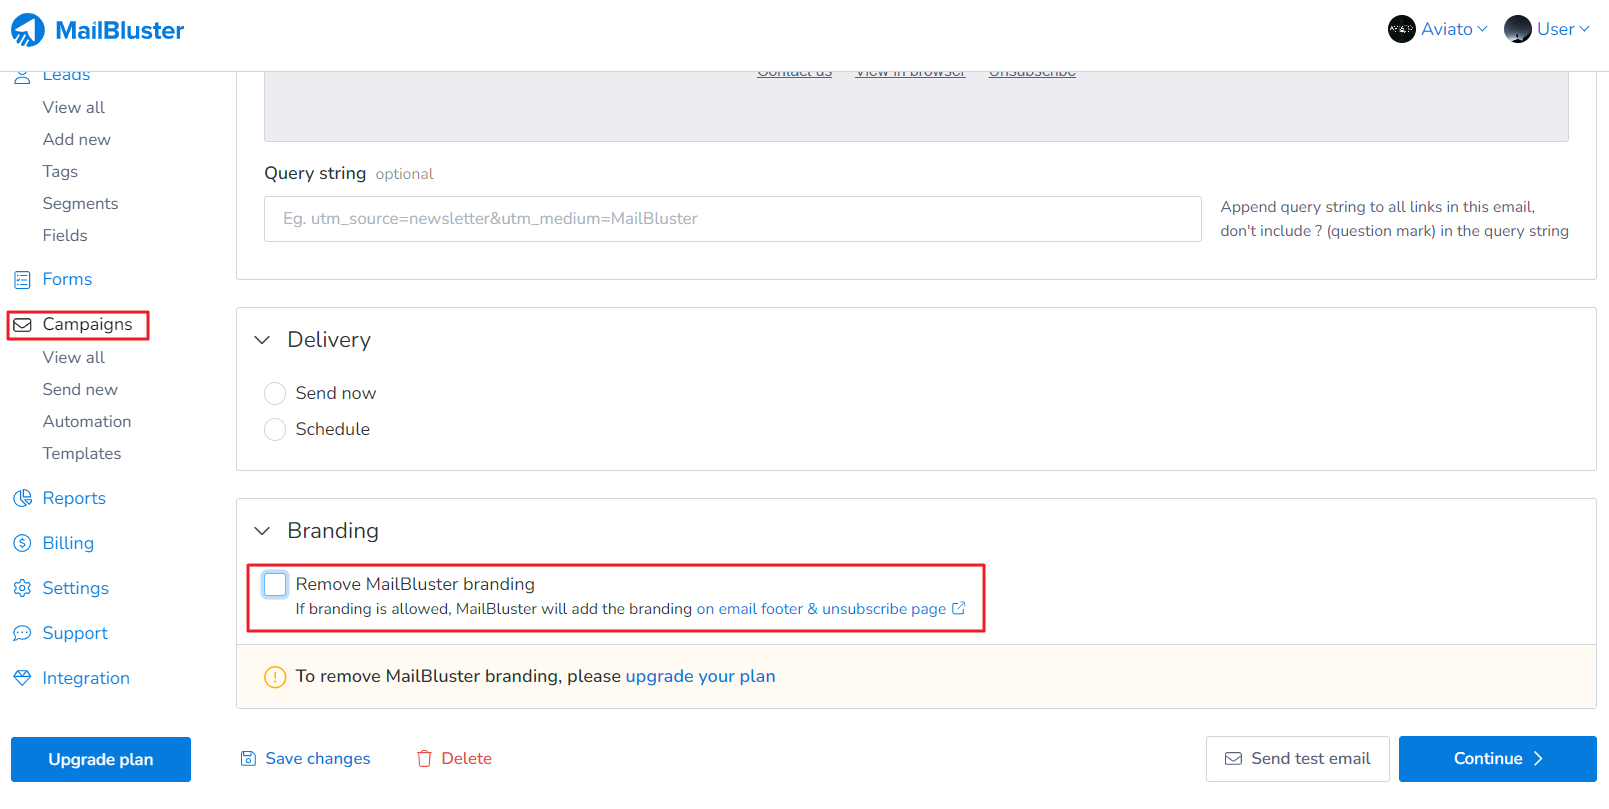Viewport: 1609px width, 809px height.
Task: Click the Branding section heading
Action: (333, 531)
